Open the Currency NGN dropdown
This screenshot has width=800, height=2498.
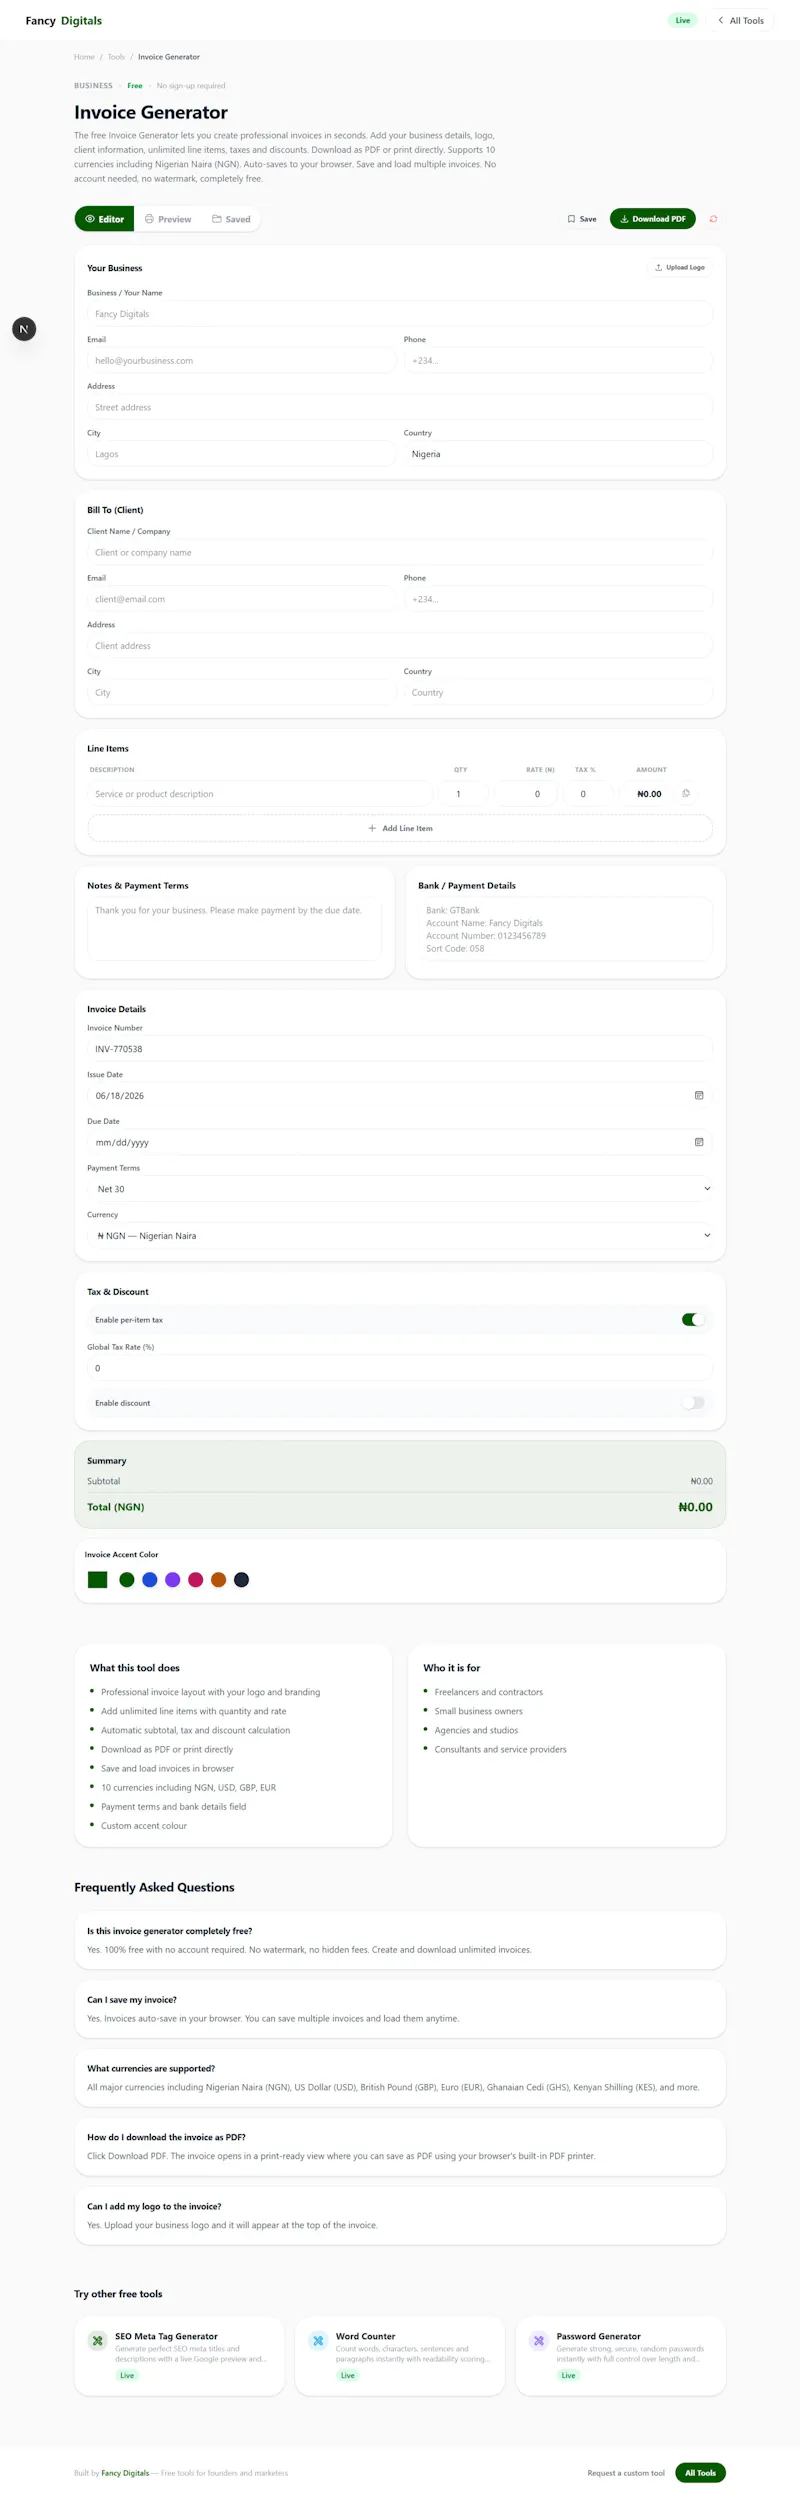pos(400,1236)
